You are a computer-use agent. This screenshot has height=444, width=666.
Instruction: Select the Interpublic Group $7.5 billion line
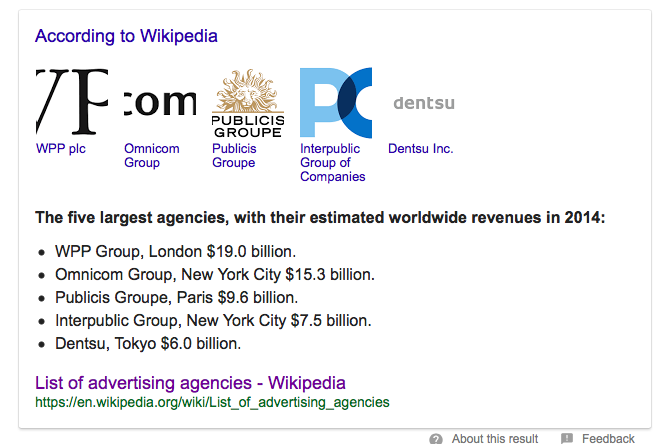pos(213,320)
